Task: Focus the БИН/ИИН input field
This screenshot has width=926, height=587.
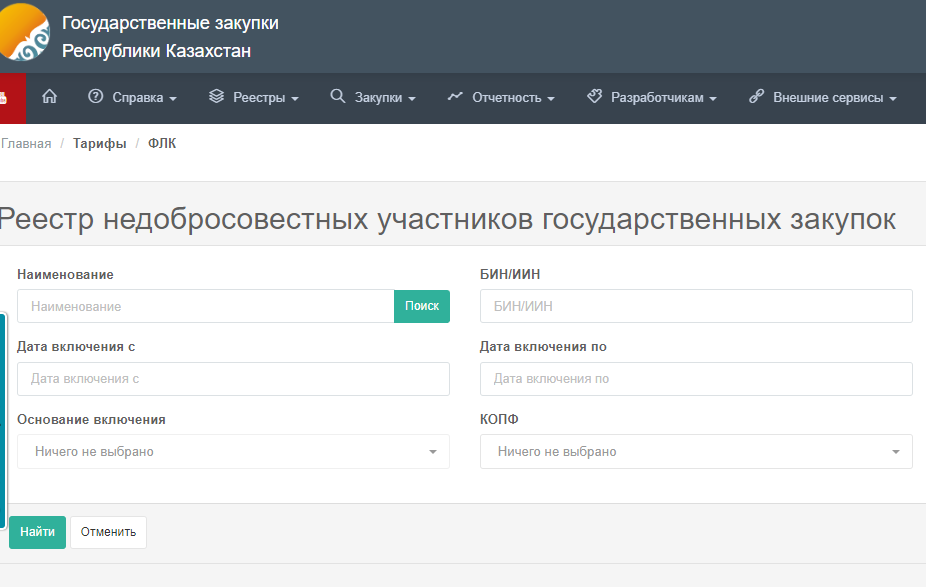Action: [x=696, y=307]
